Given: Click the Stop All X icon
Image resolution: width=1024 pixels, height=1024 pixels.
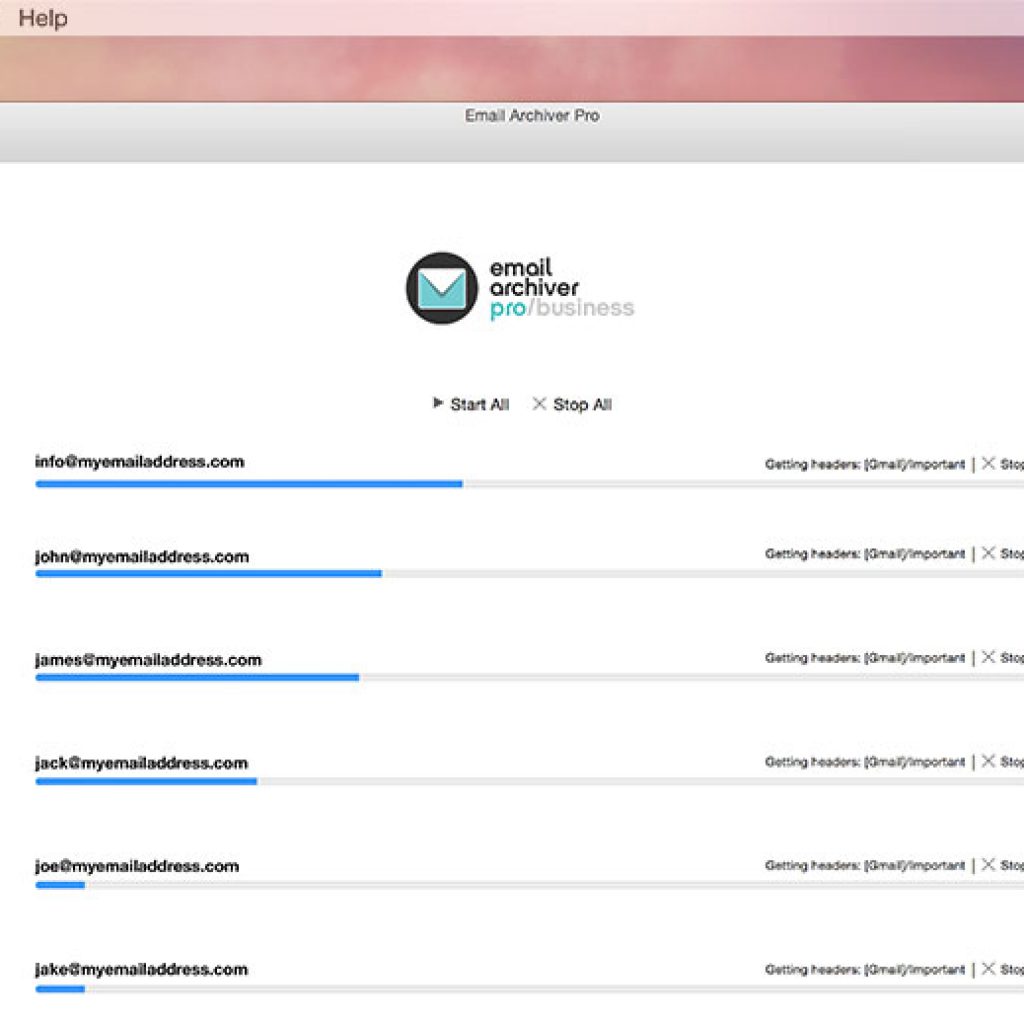Looking at the screenshot, I should 540,404.
